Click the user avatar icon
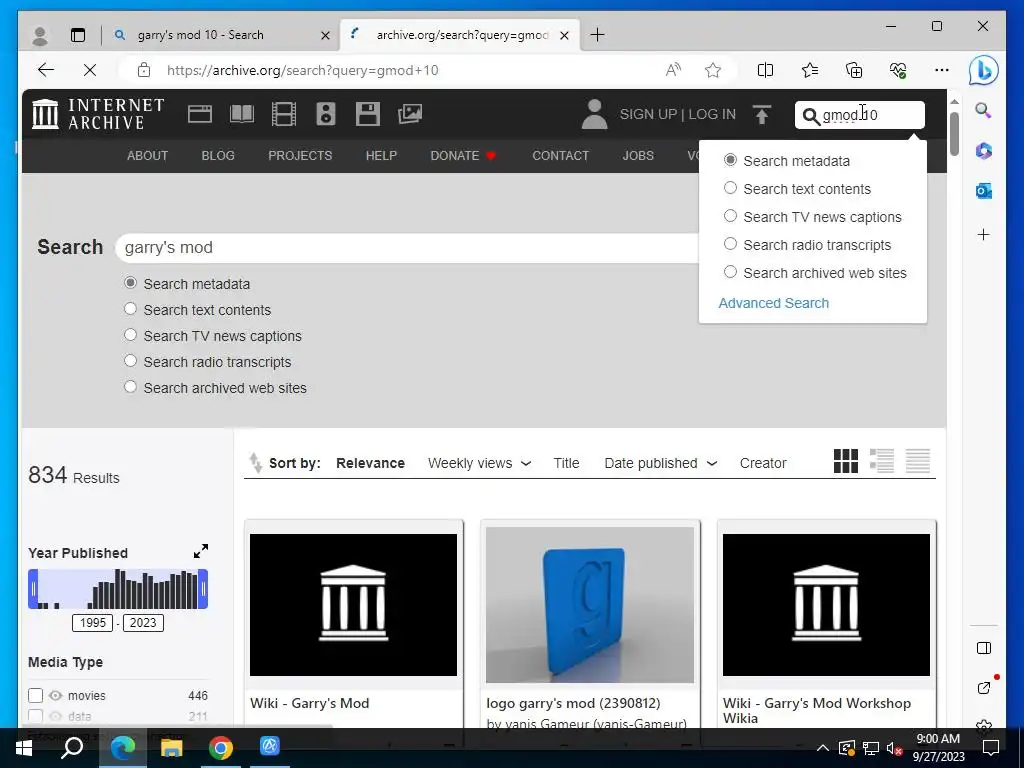Image resolution: width=1024 pixels, height=768 pixels. point(594,114)
